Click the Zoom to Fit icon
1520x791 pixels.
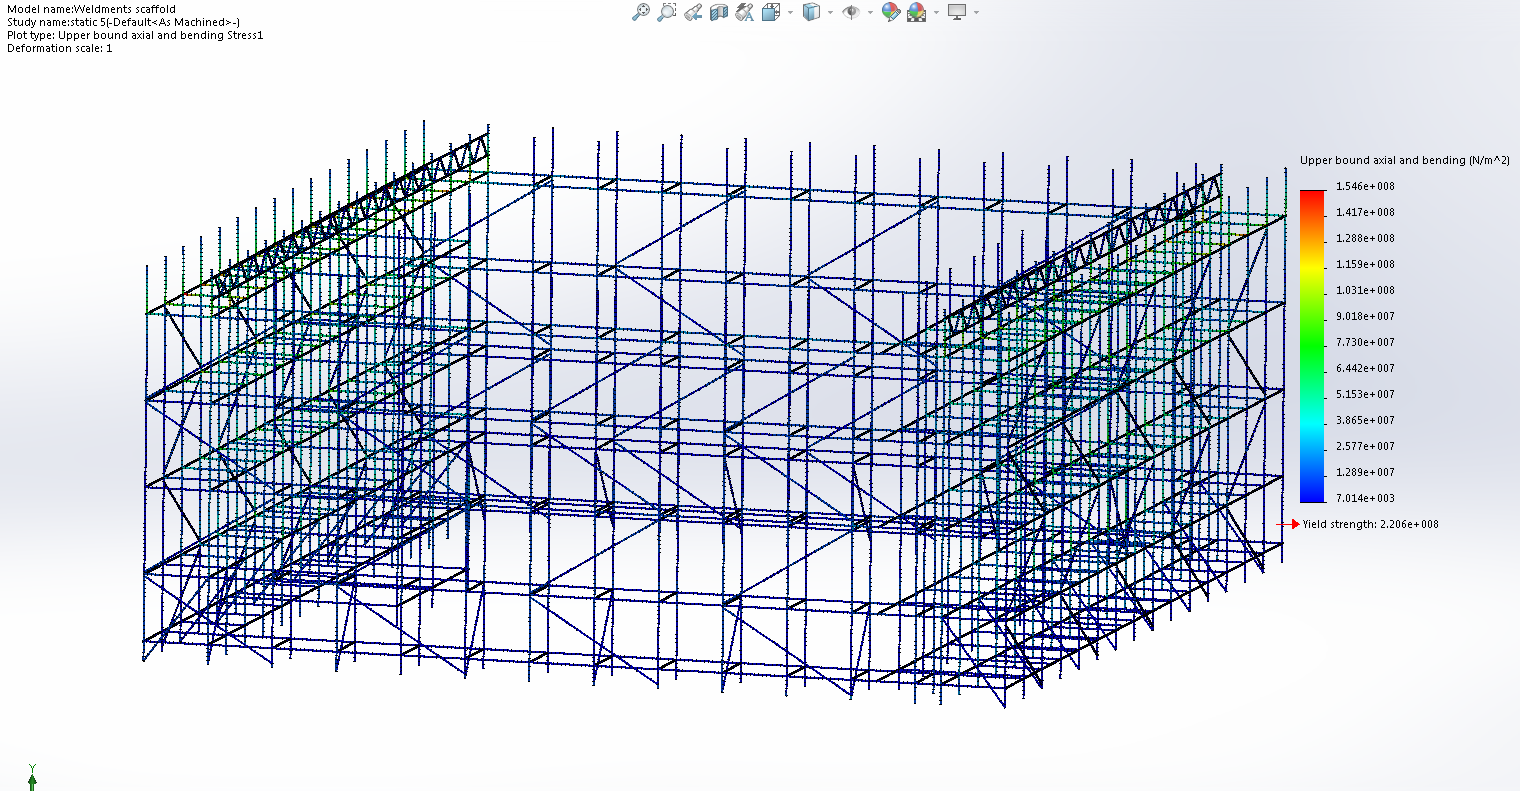coord(641,12)
